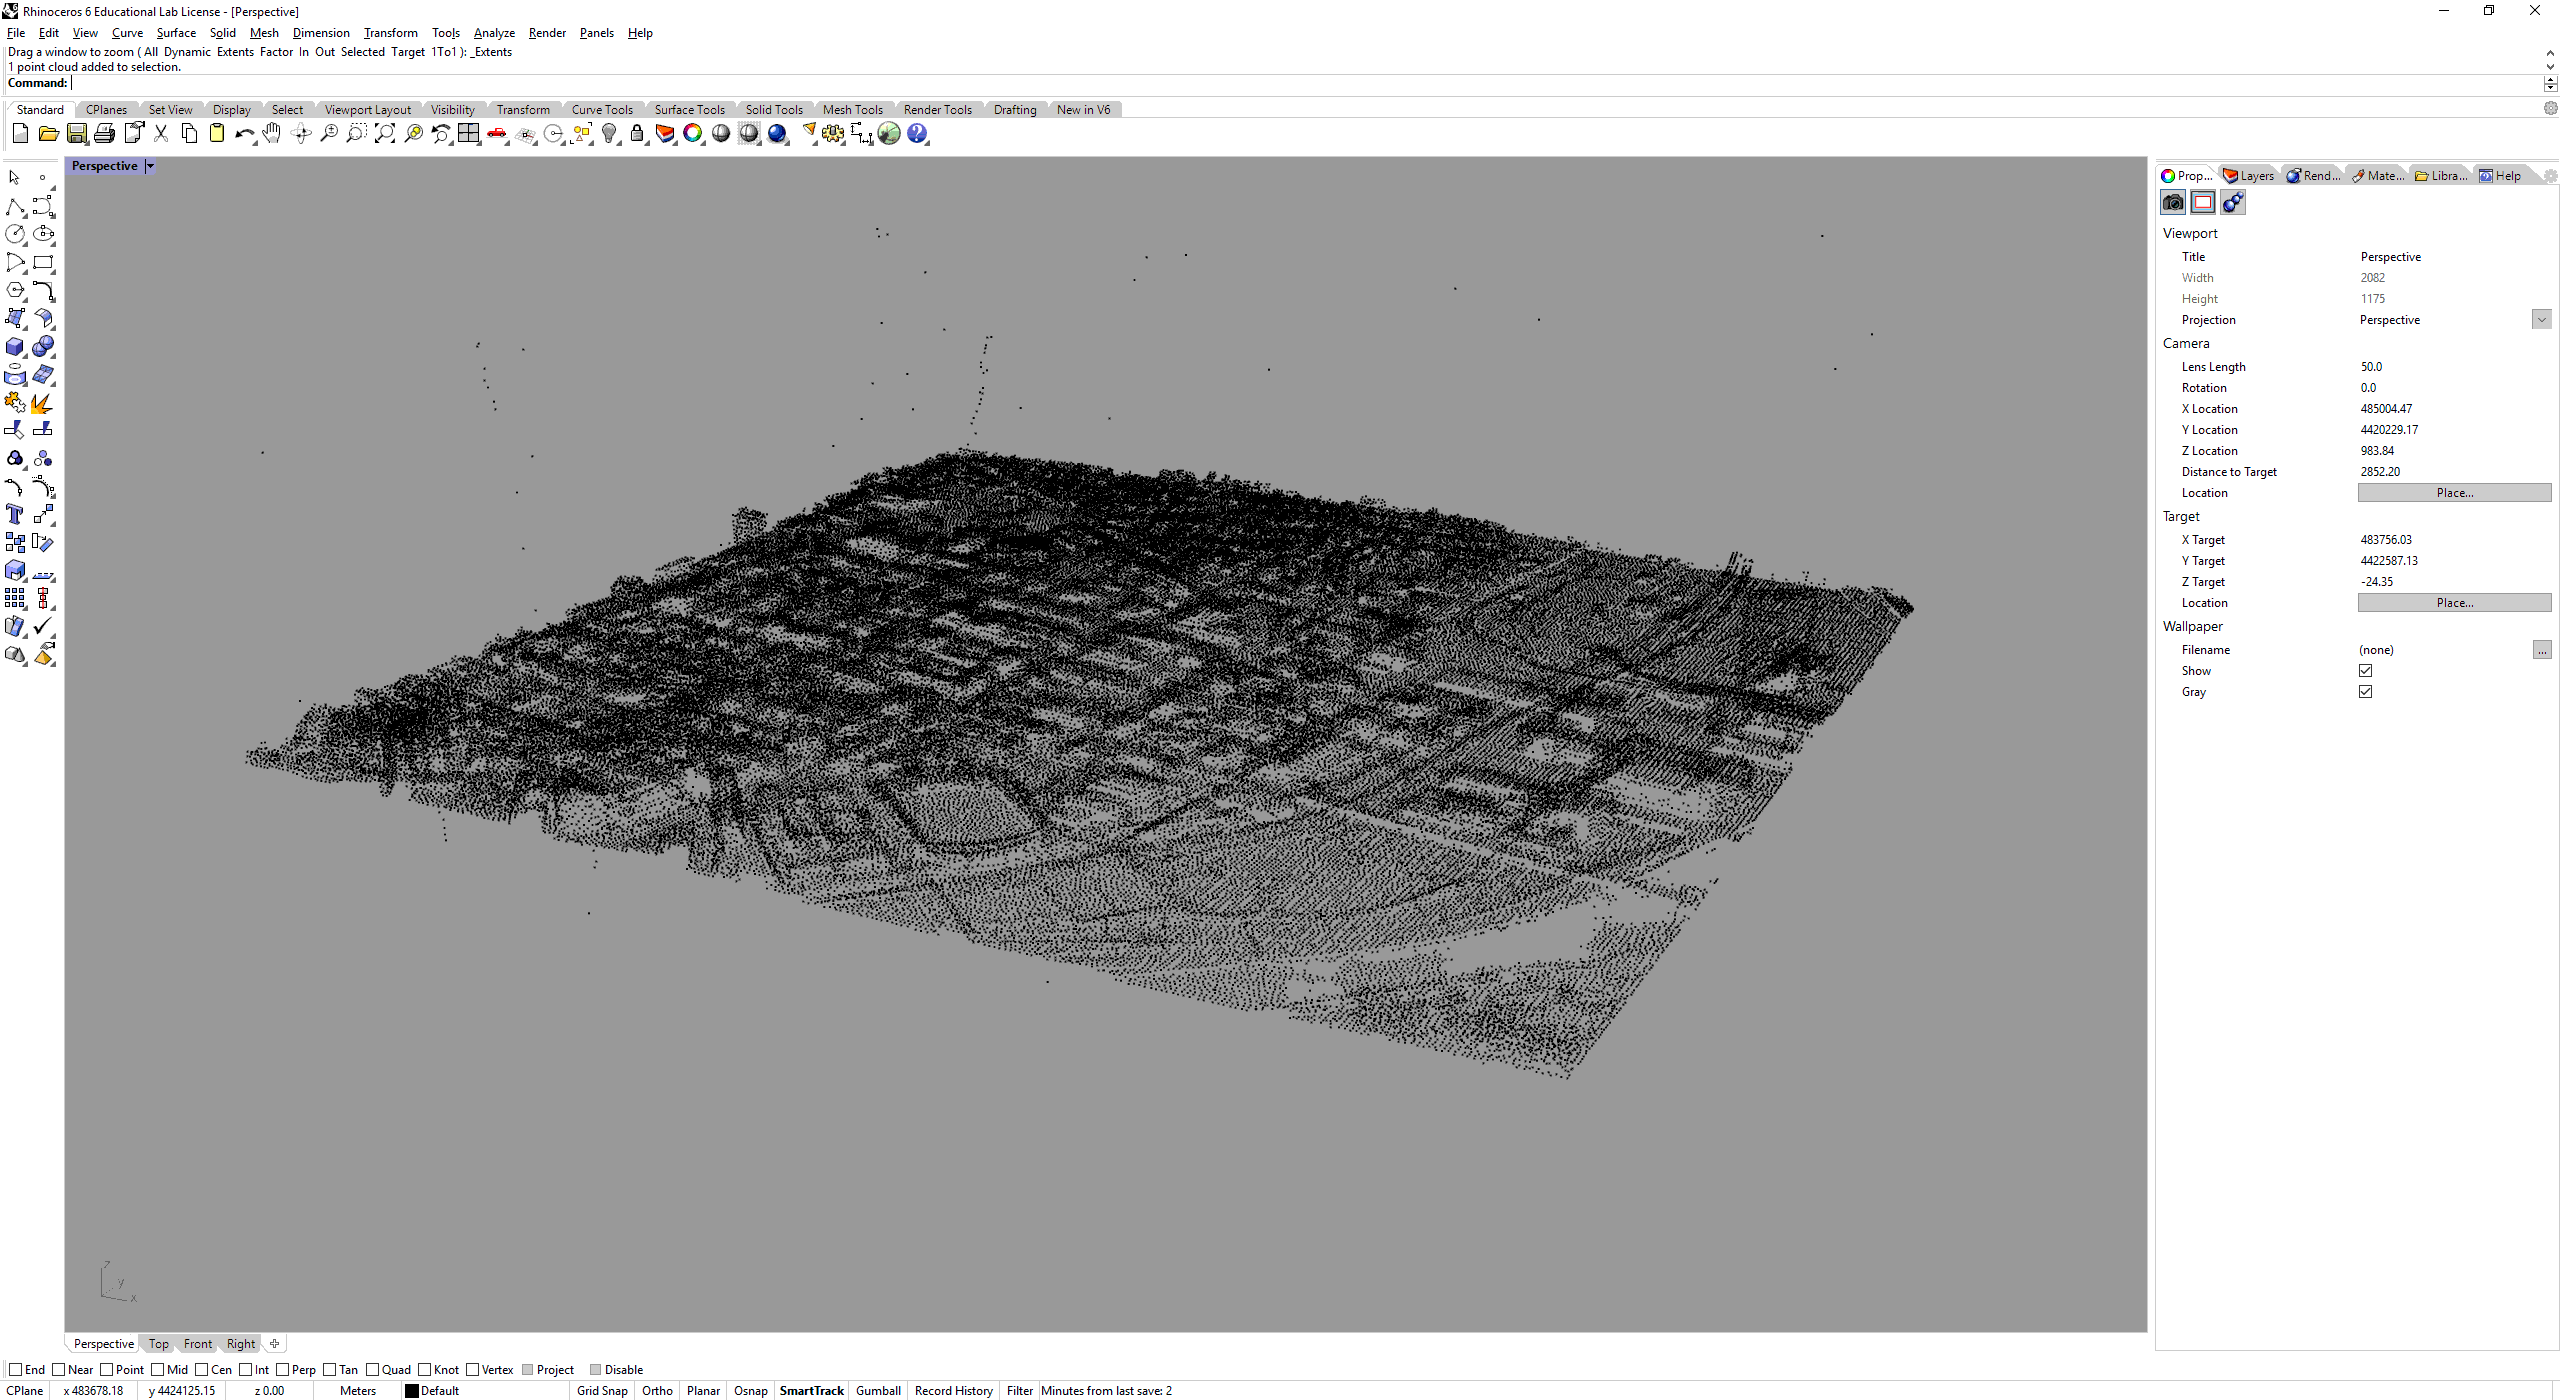Click the Print icon in toolbar
This screenshot has height=1400, width=2560.
pyautogui.click(x=104, y=134)
